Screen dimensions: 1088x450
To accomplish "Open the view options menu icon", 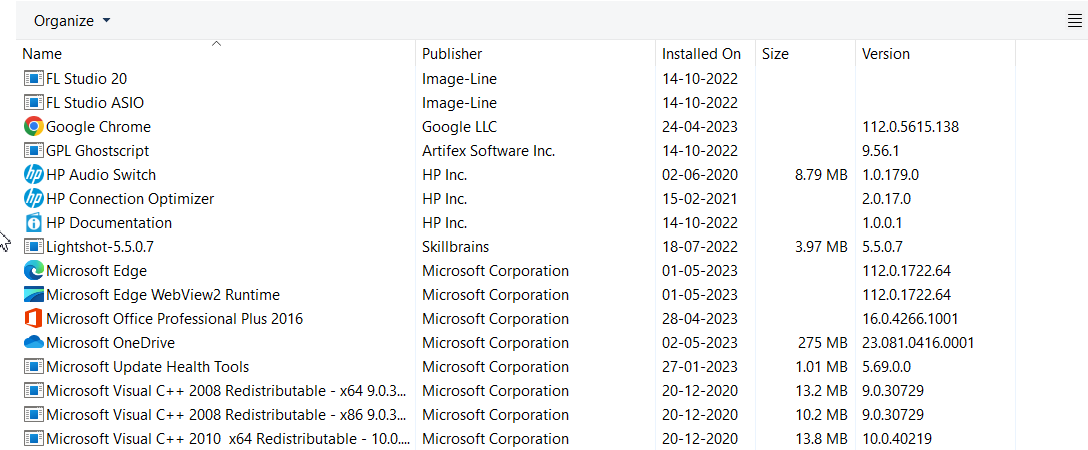I will 1074,21.
